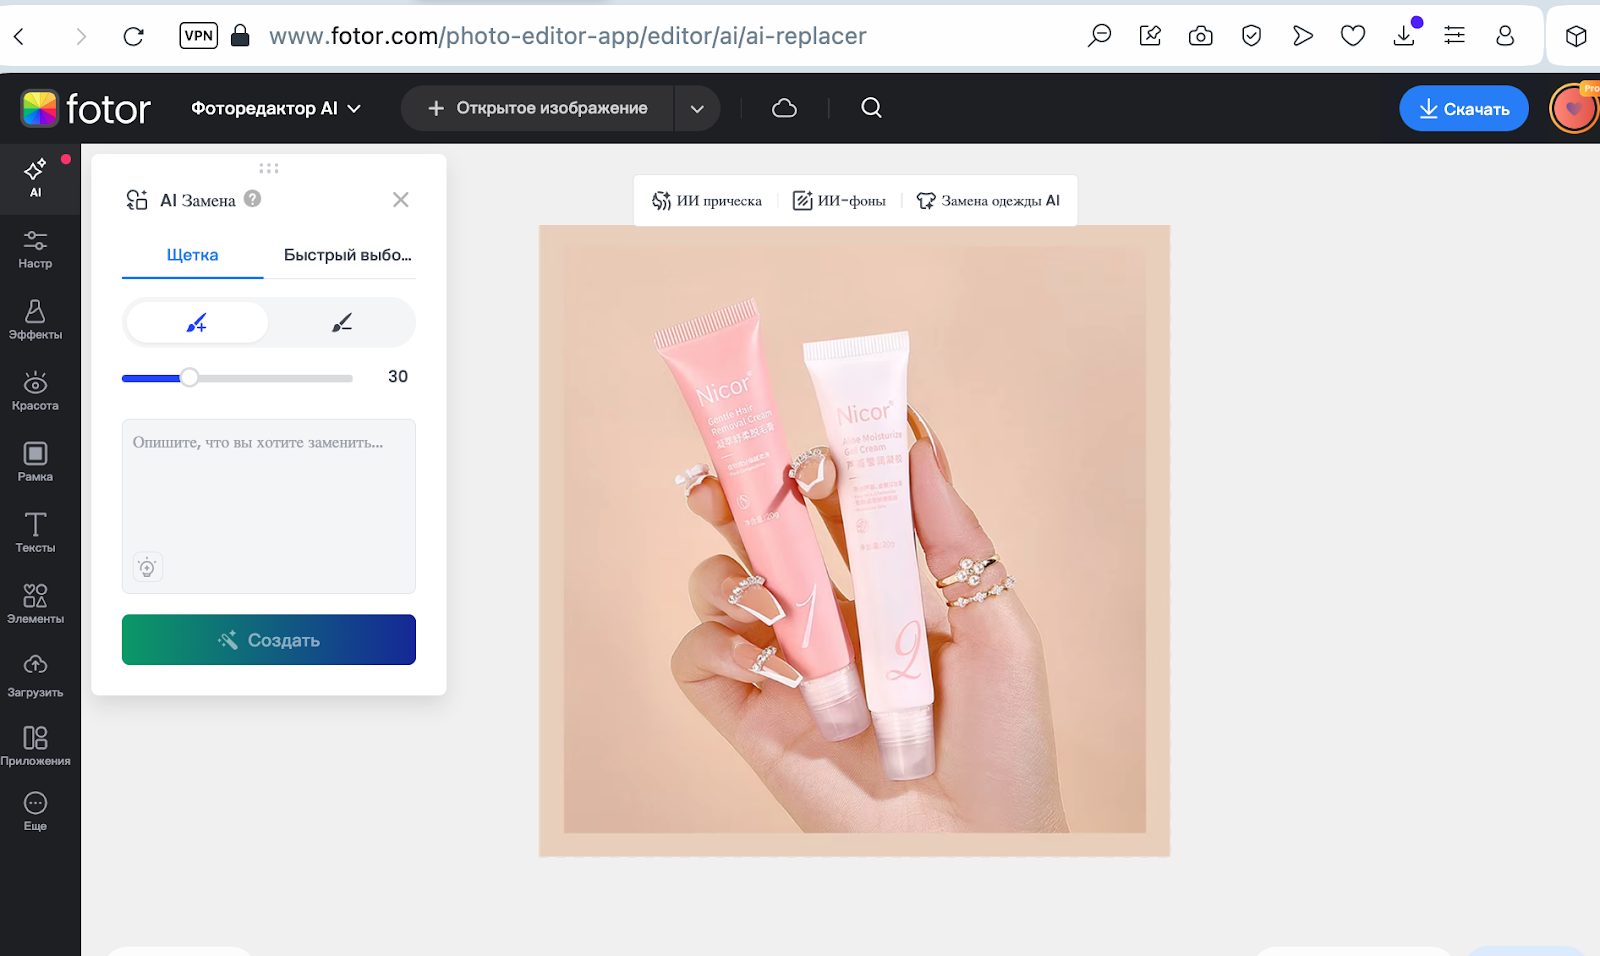Open the user profile avatar
This screenshot has height=956, width=1600.
pos(1574,109)
